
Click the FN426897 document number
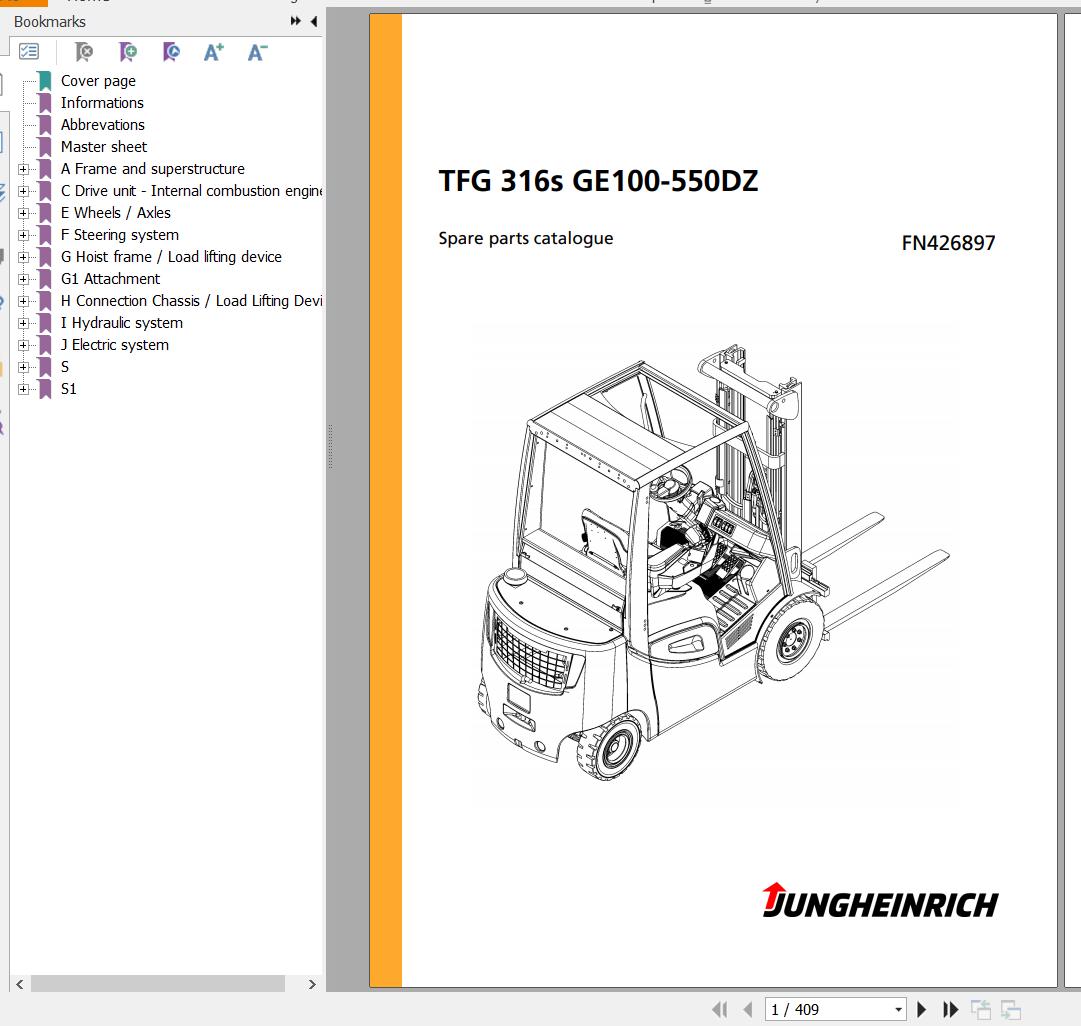point(949,243)
